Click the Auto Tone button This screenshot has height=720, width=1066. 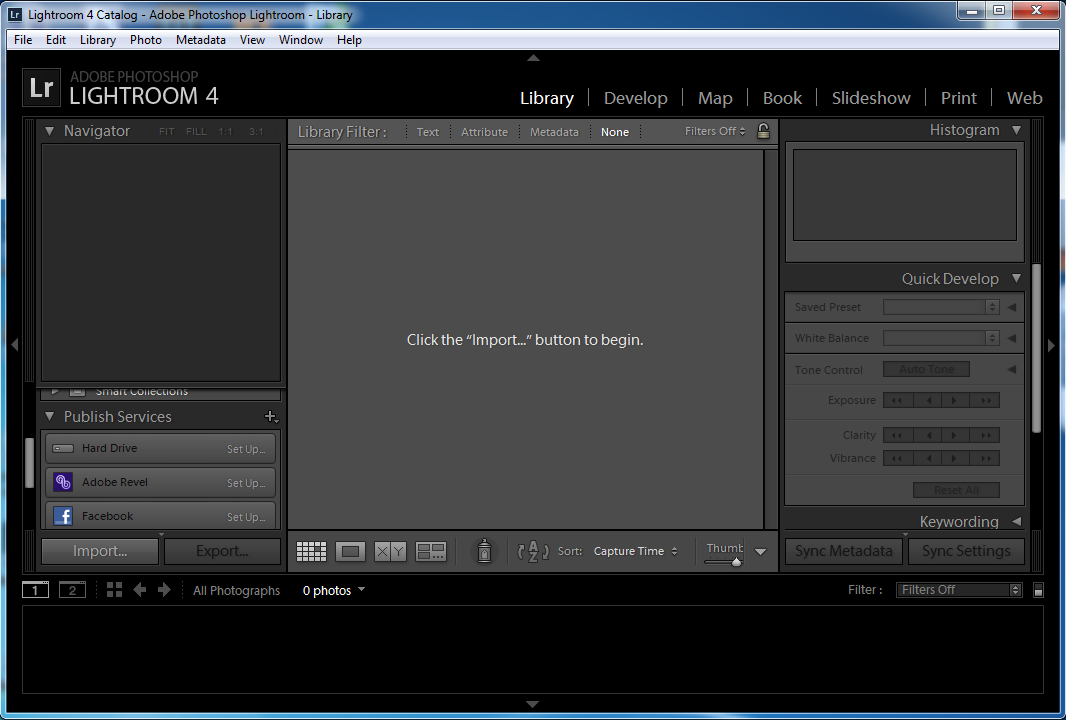[x=926, y=369]
